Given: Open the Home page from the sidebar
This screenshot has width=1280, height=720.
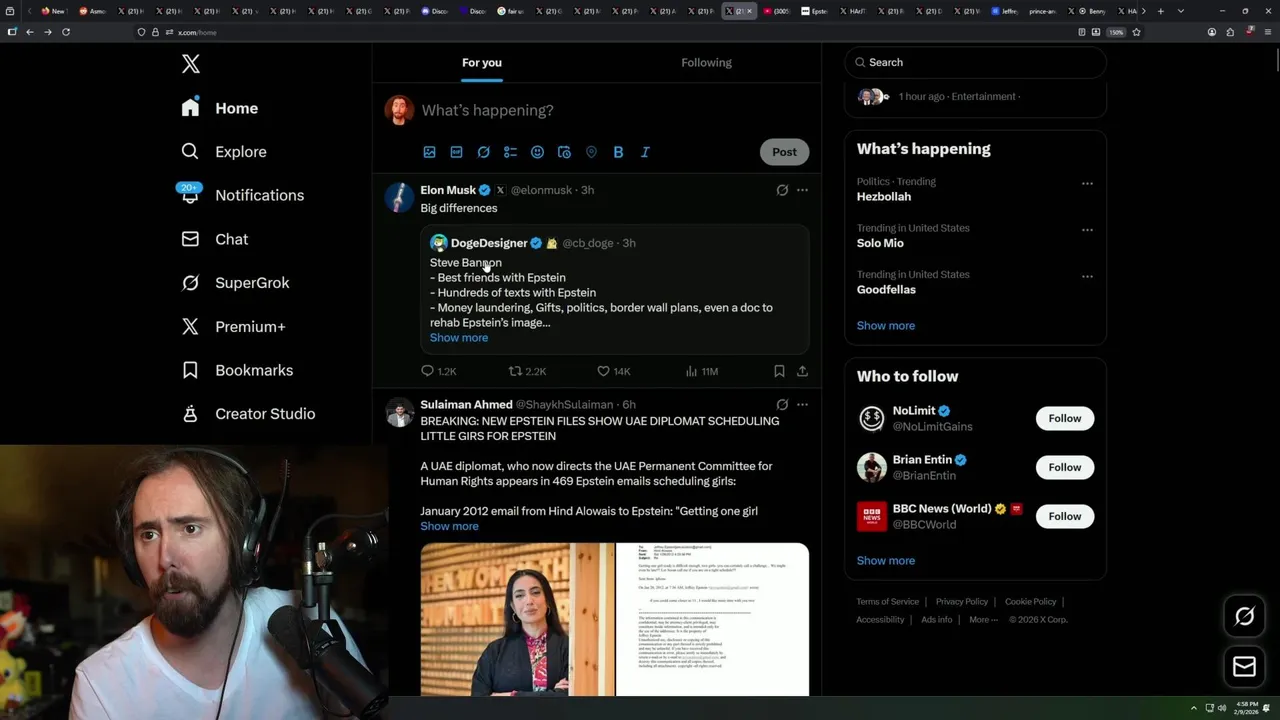Looking at the screenshot, I should [220, 108].
